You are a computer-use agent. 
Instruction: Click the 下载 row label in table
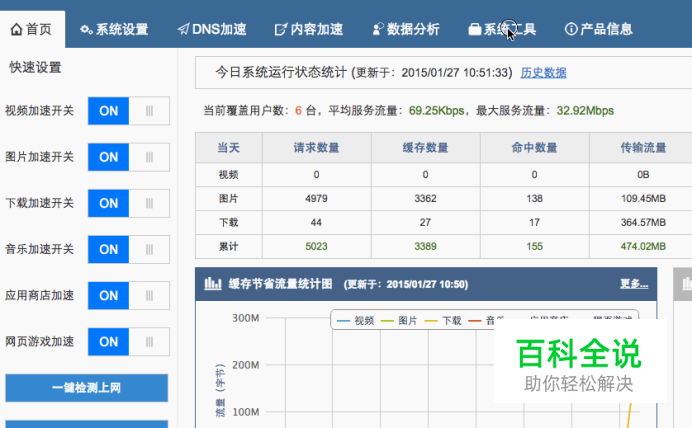(229, 222)
